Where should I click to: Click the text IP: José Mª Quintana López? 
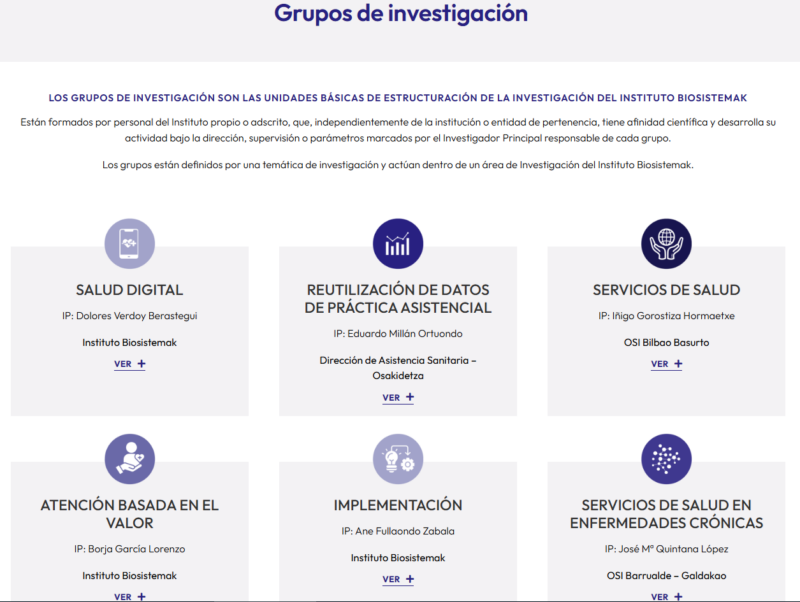click(x=666, y=549)
